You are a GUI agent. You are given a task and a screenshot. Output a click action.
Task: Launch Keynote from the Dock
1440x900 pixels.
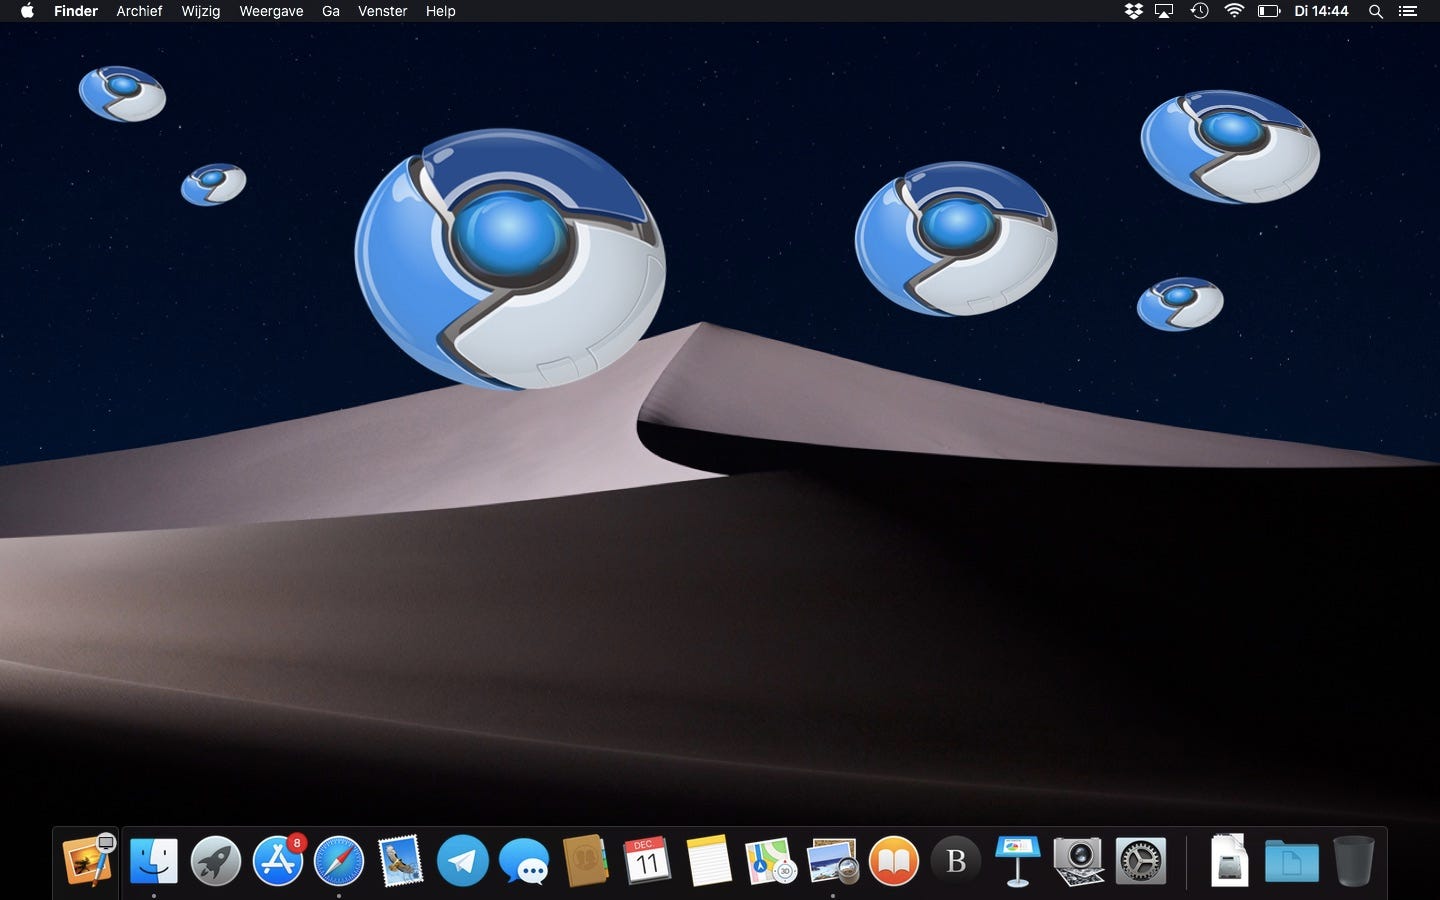(x=1017, y=861)
